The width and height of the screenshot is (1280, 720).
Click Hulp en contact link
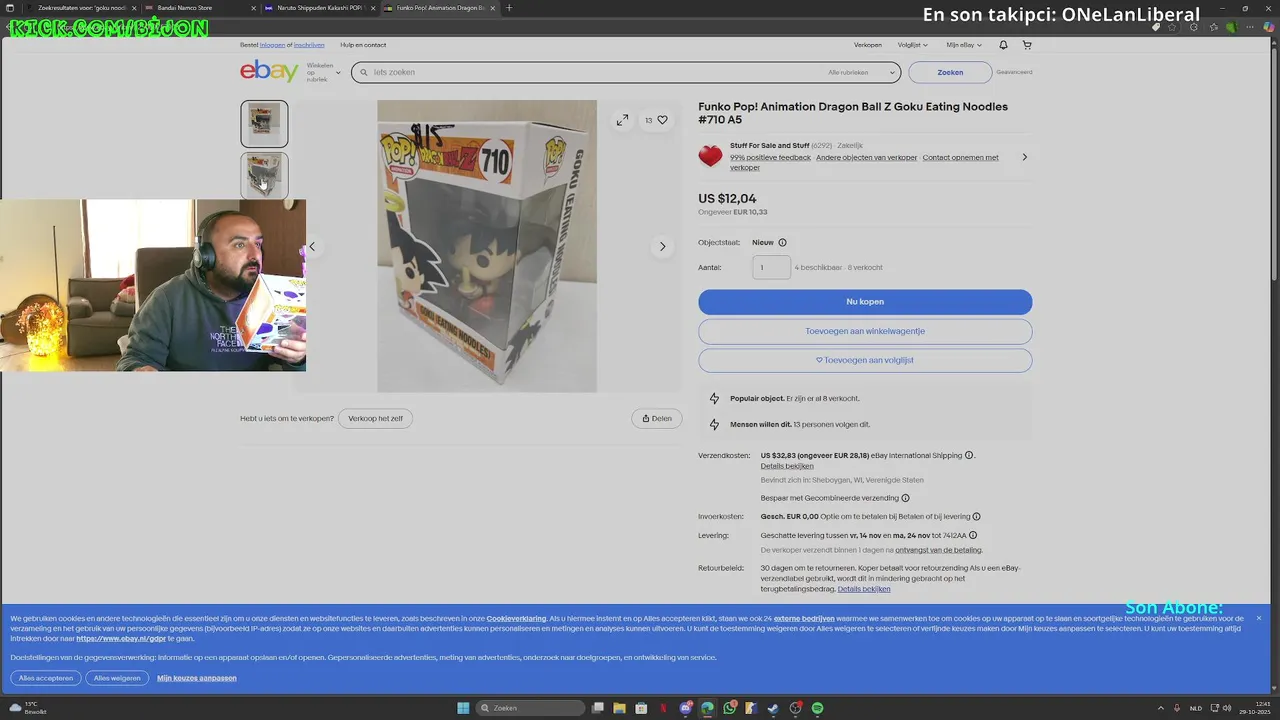pos(363,45)
